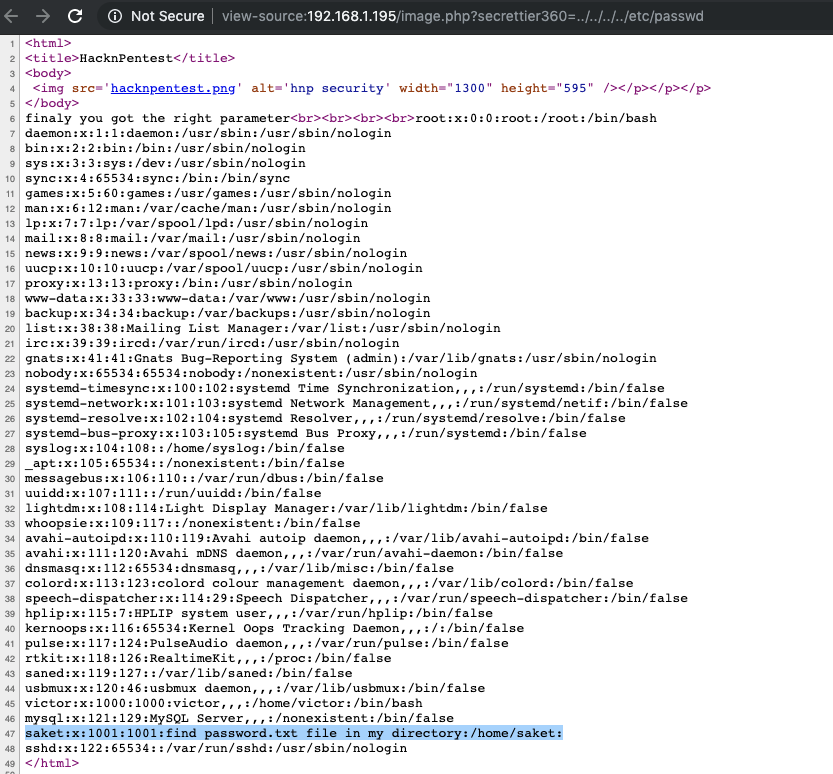Reload the page with the refresh icon

click(75, 16)
